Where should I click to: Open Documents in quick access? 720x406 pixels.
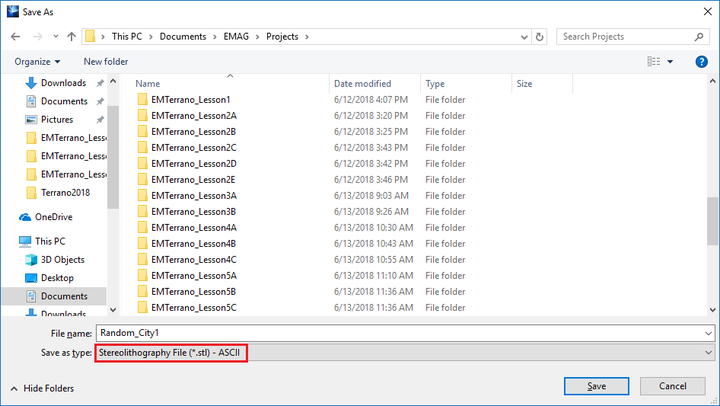click(64, 102)
